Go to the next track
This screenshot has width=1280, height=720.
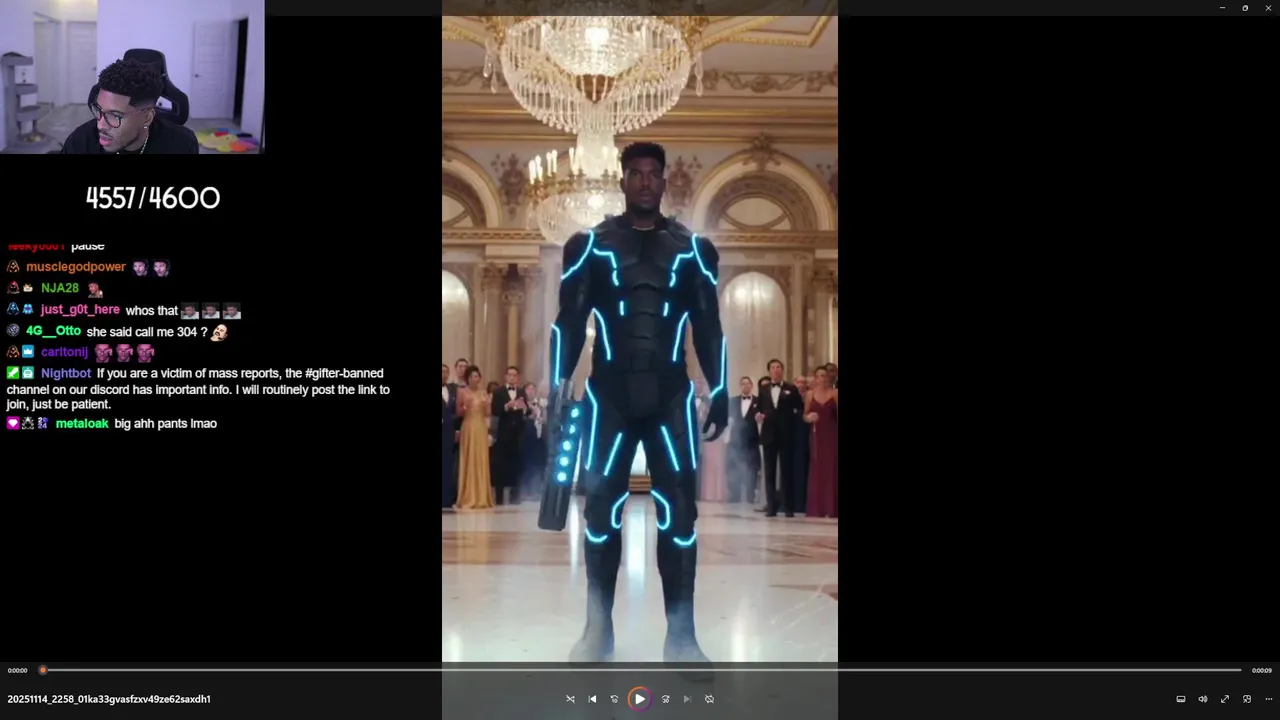687,699
